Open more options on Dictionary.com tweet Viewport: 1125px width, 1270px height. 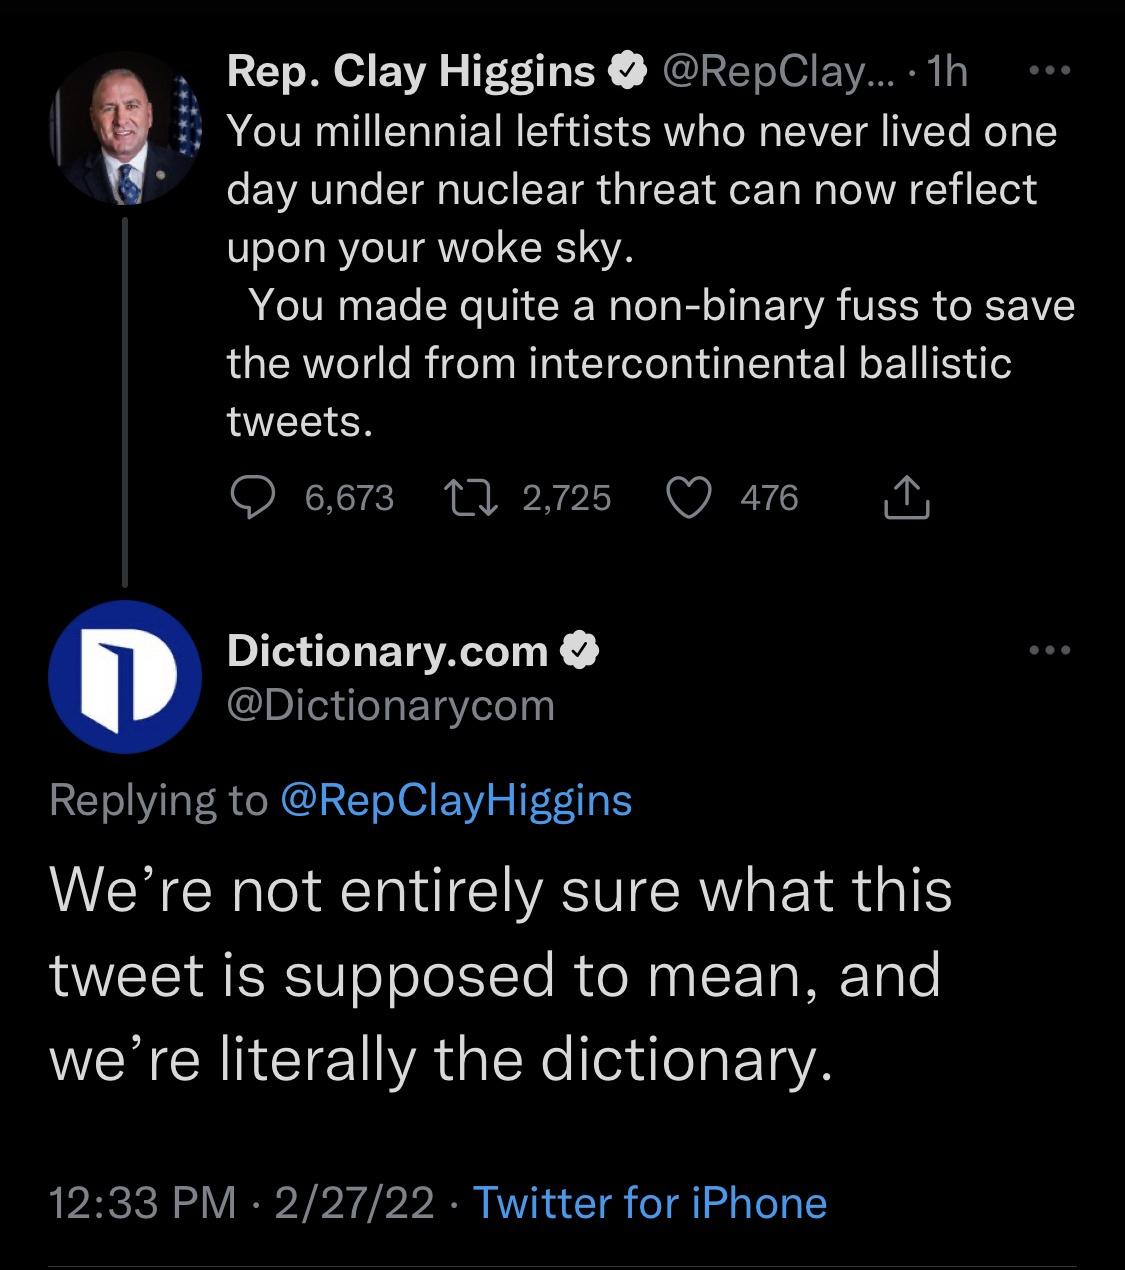point(1050,651)
